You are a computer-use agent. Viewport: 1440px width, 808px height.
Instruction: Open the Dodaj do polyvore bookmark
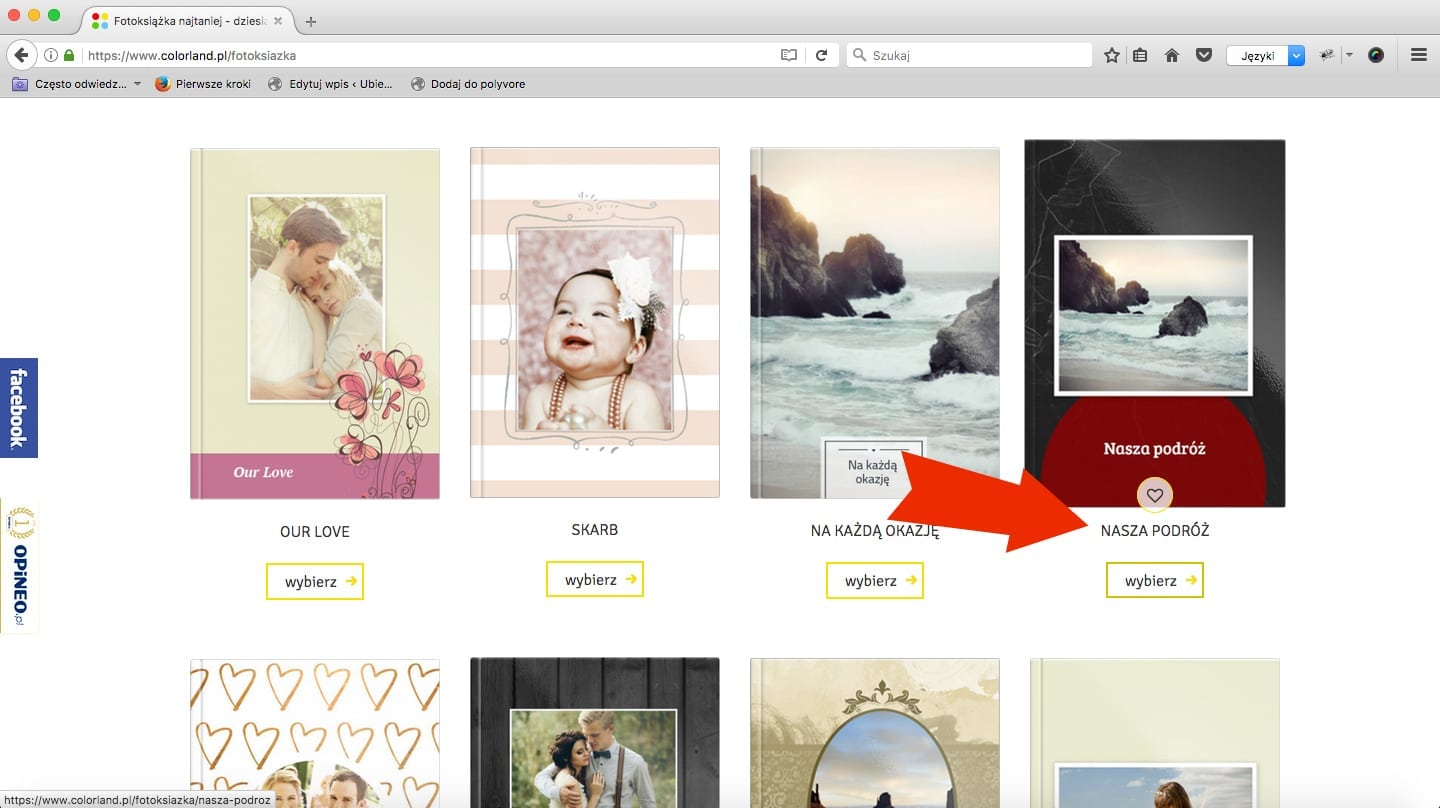click(468, 84)
